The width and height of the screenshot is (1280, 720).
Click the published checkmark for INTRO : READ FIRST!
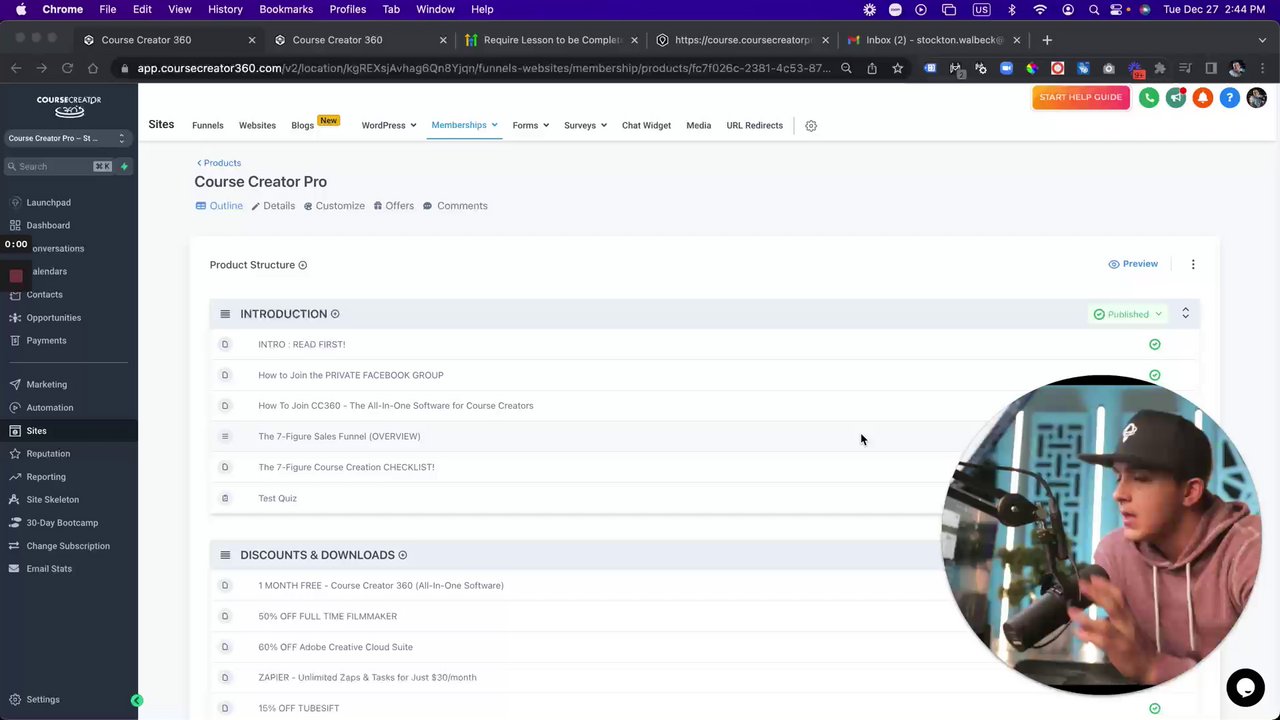(1155, 344)
